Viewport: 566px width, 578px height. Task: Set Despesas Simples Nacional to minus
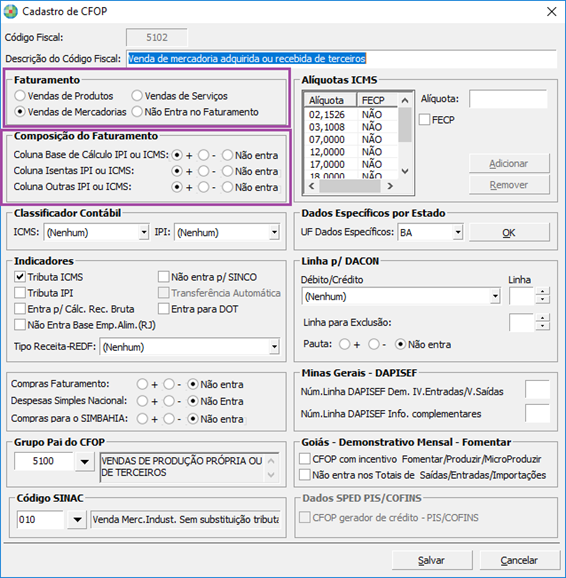[x=169, y=401]
